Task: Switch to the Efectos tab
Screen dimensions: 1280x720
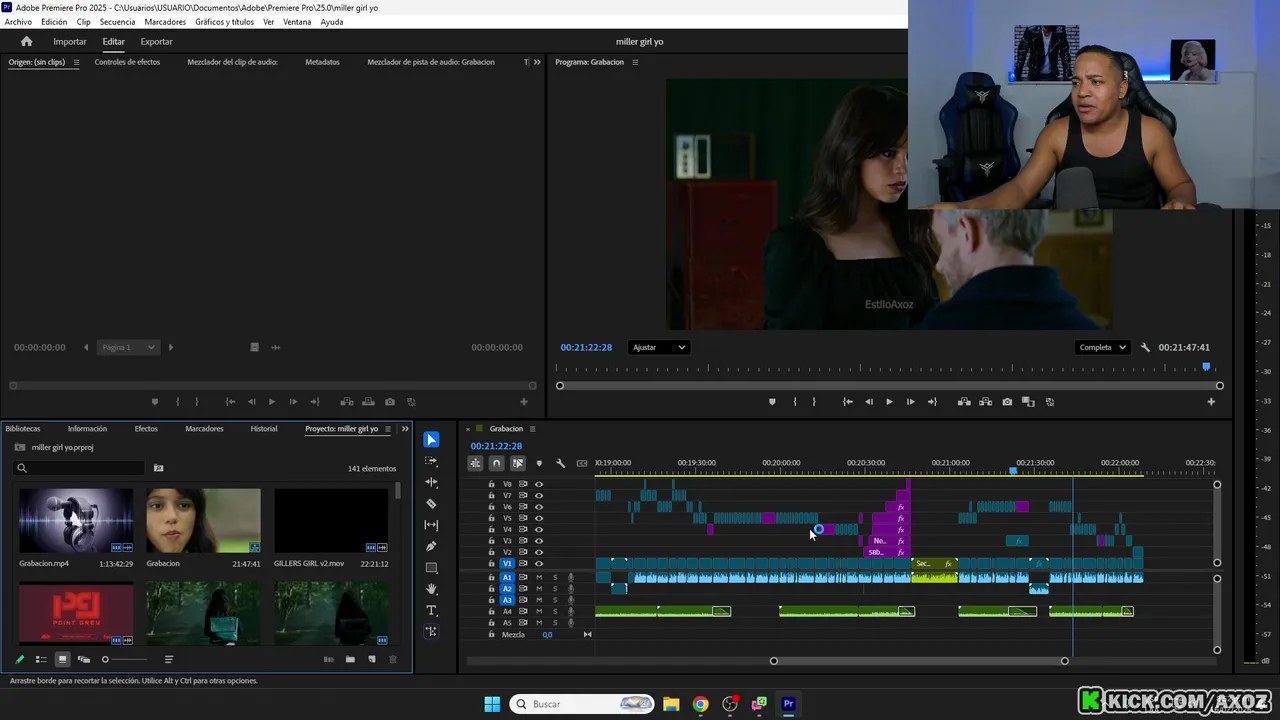Action: [146, 429]
